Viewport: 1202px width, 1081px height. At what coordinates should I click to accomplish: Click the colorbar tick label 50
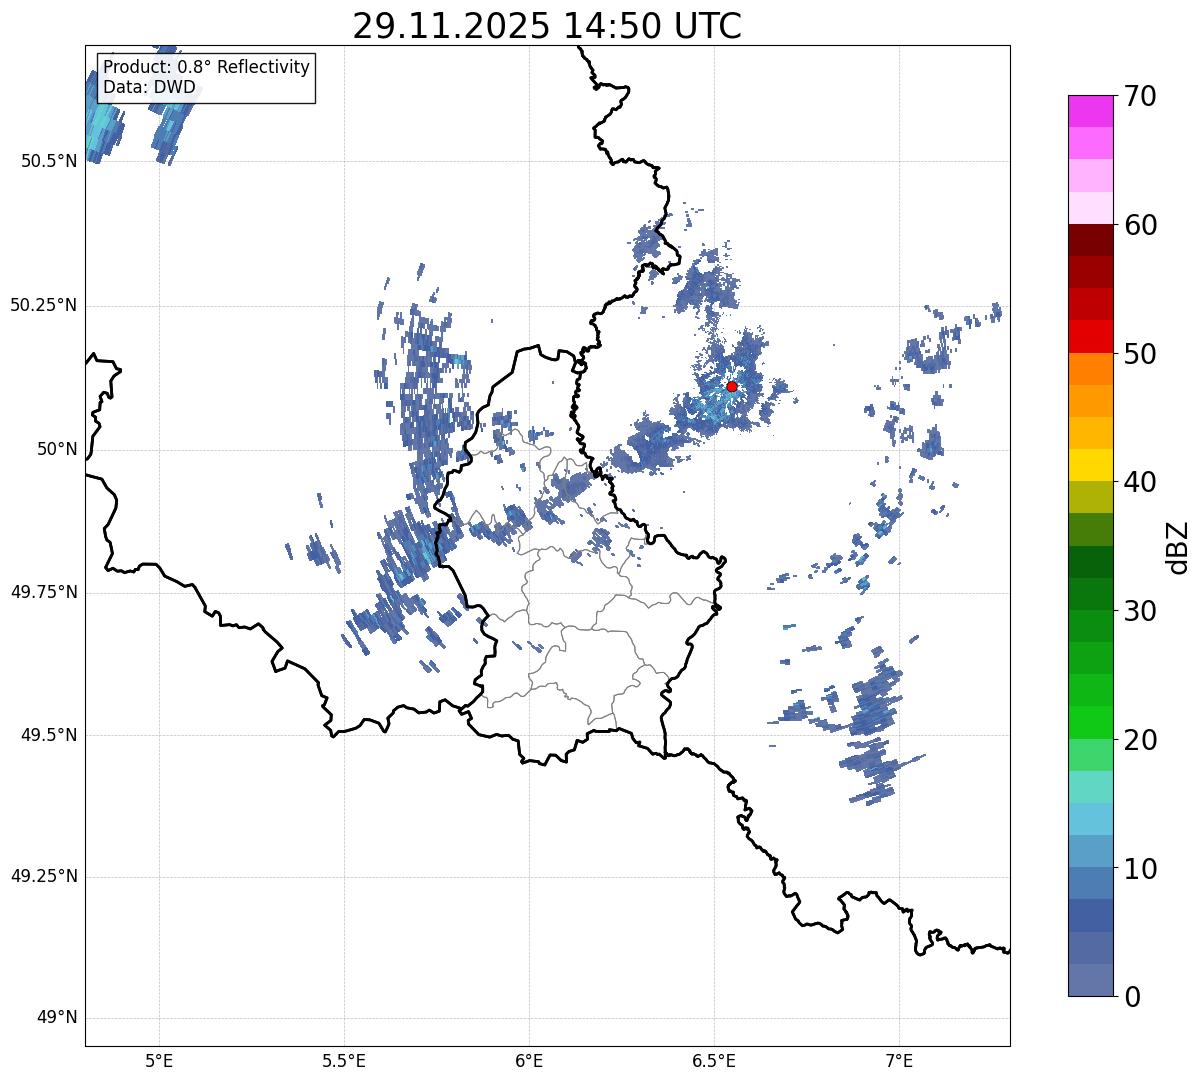(x=1140, y=354)
